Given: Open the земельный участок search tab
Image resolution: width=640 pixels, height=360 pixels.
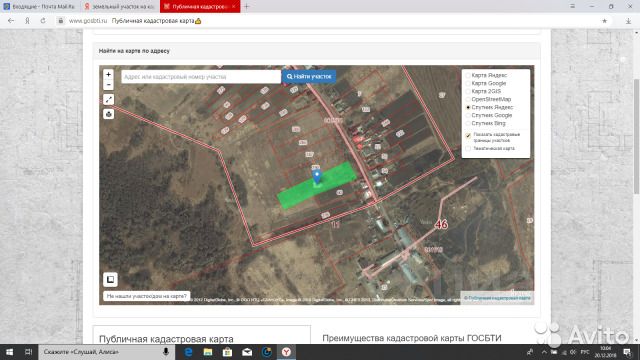Looking at the screenshot, I should tap(119, 7).
